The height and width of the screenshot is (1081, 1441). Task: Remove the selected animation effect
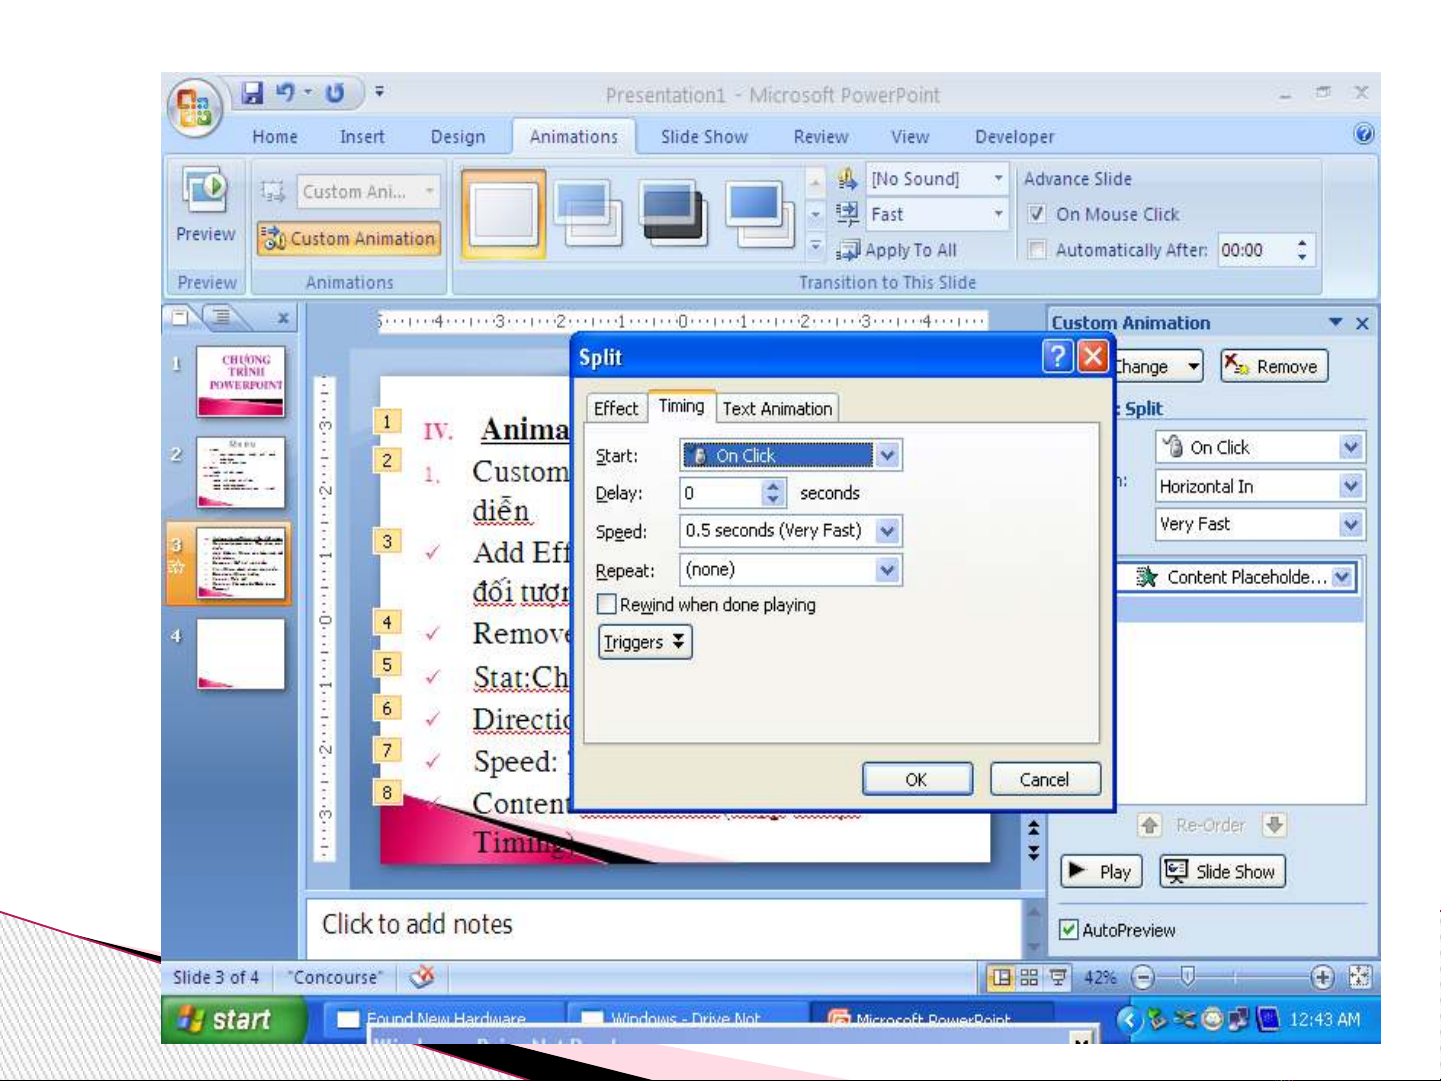coord(1274,366)
